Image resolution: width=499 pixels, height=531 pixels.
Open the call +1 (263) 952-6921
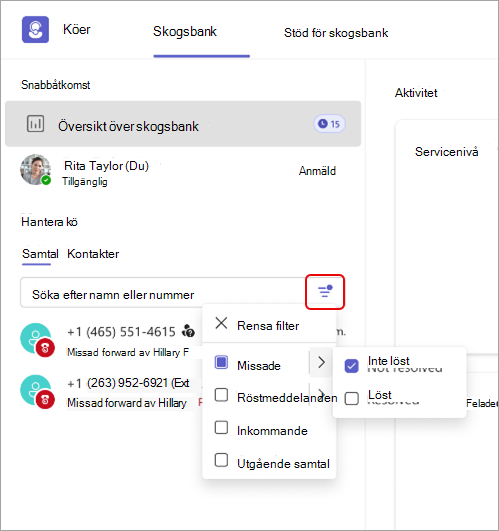(x=128, y=383)
